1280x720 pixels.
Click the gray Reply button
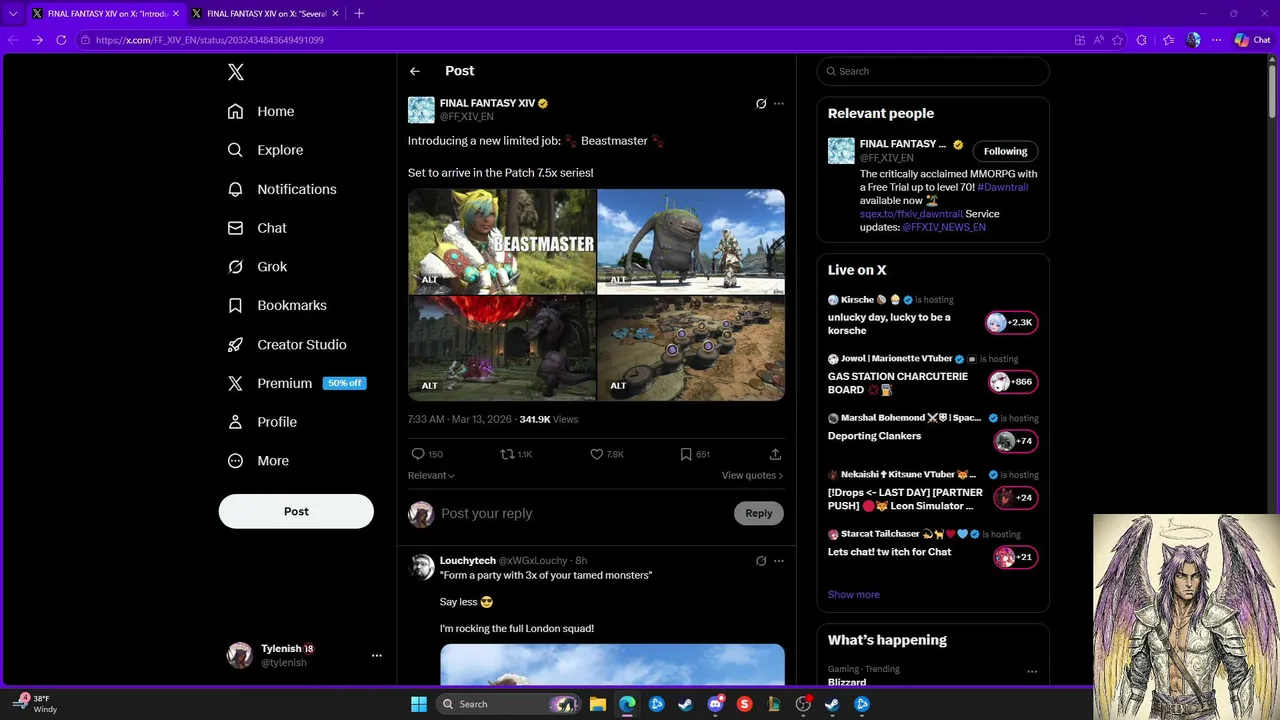coord(758,513)
